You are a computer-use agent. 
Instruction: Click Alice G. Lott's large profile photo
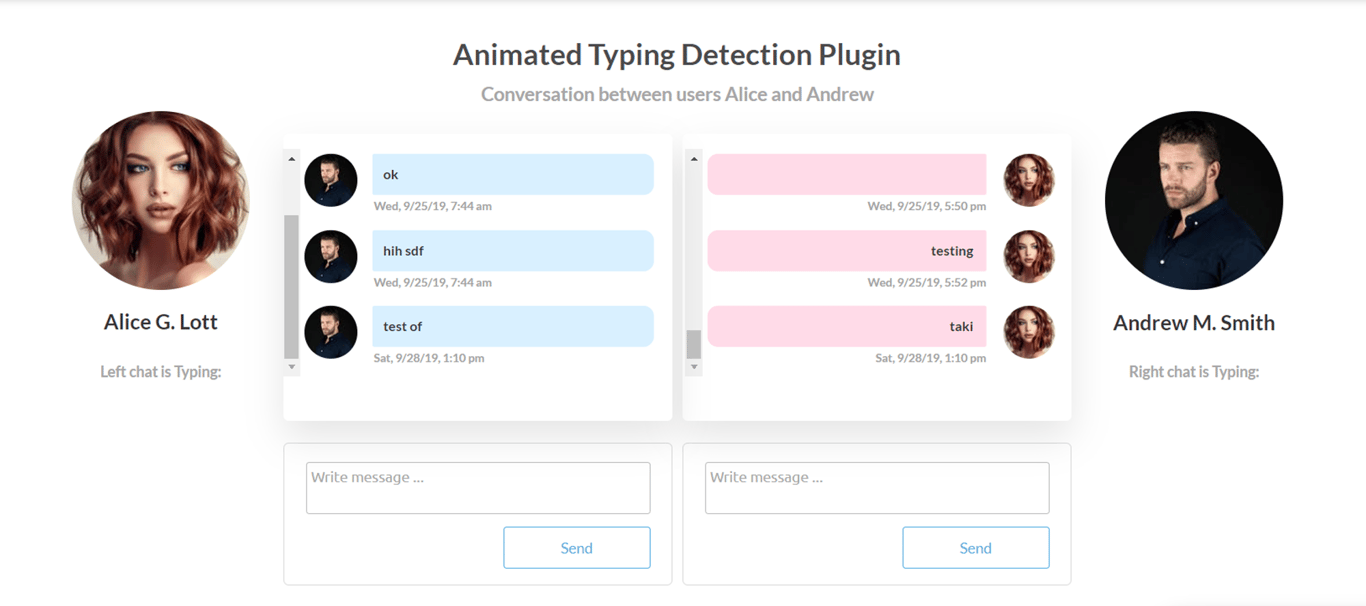[x=161, y=200]
